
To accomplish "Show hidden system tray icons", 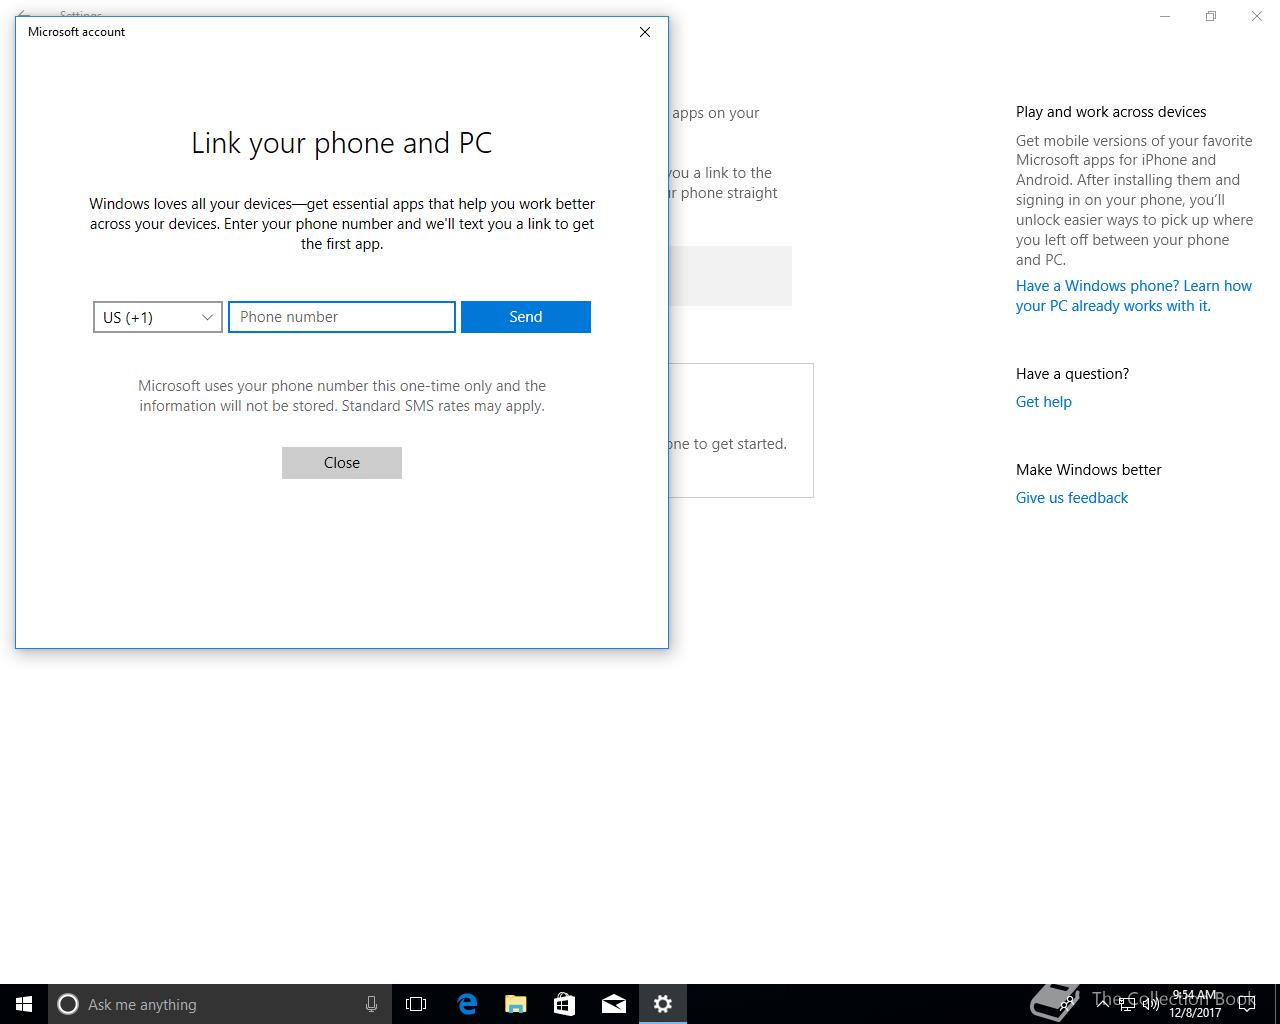I will pos(1102,1004).
